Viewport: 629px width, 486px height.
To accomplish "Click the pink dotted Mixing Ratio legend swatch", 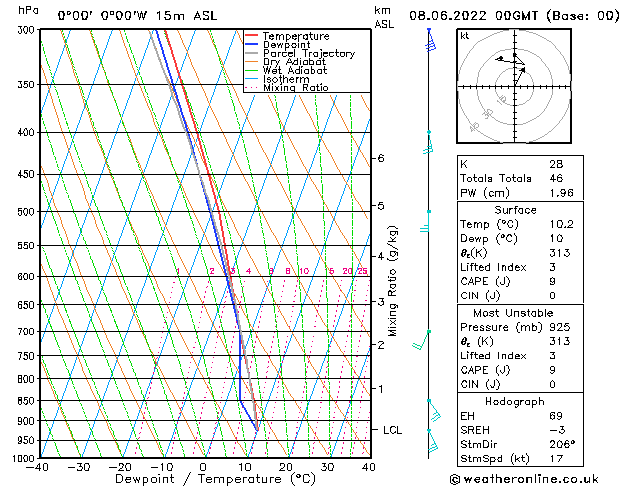I will pyautogui.click(x=252, y=87).
